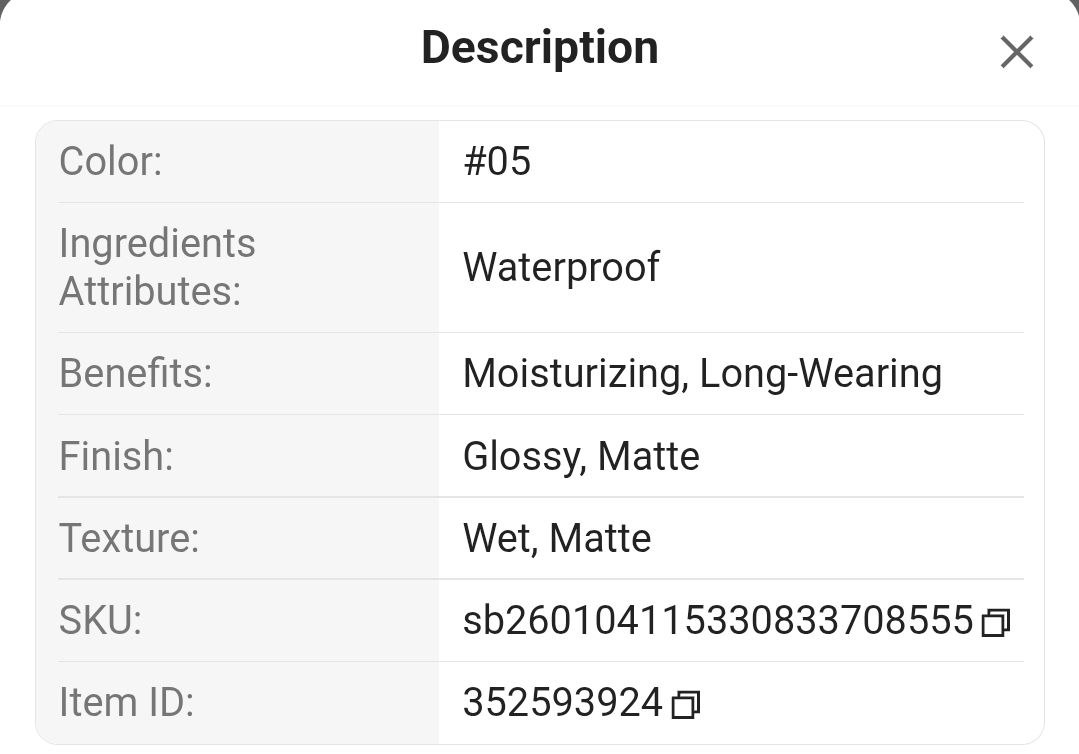Tap the #05 color value
1079x754 pixels.
tap(497, 161)
